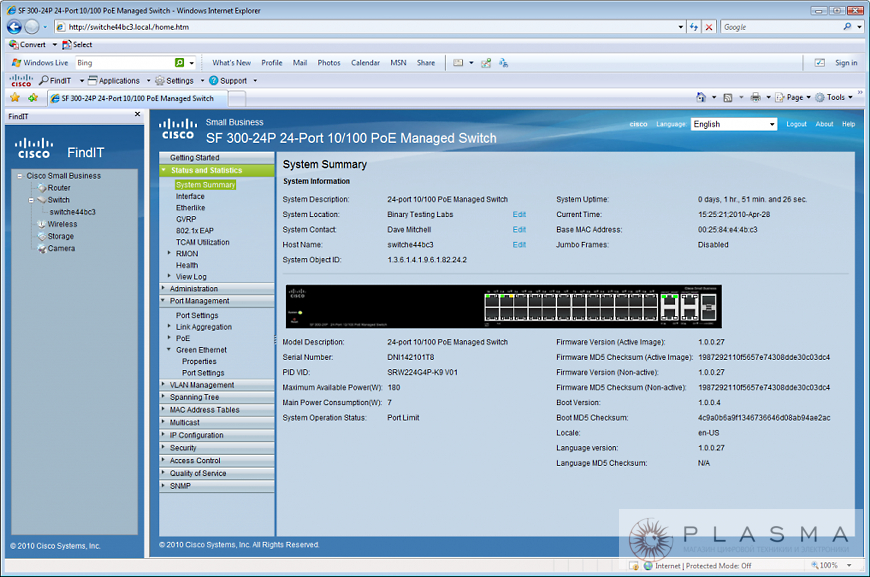Open the Etherlike menu item

[x=190, y=207]
